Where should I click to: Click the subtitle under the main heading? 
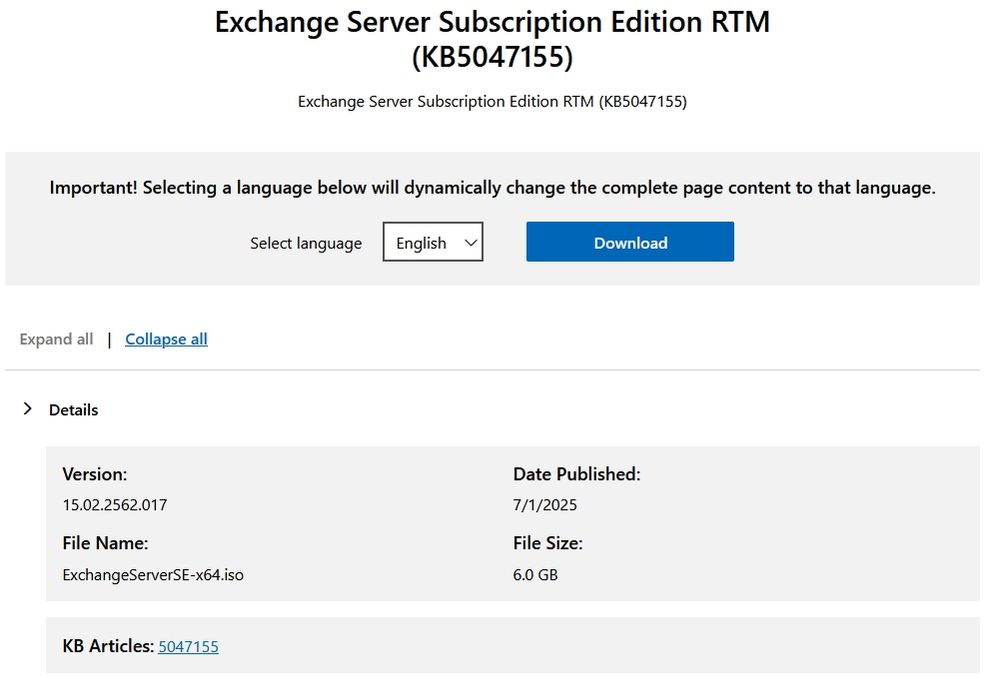(492, 101)
